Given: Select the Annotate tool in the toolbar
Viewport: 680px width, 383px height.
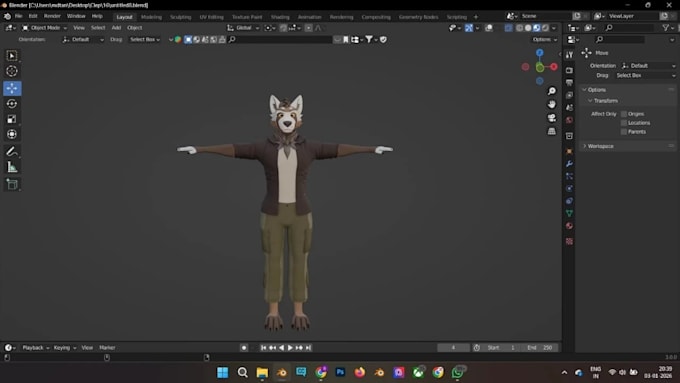Looking at the screenshot, I should [12, 151].
